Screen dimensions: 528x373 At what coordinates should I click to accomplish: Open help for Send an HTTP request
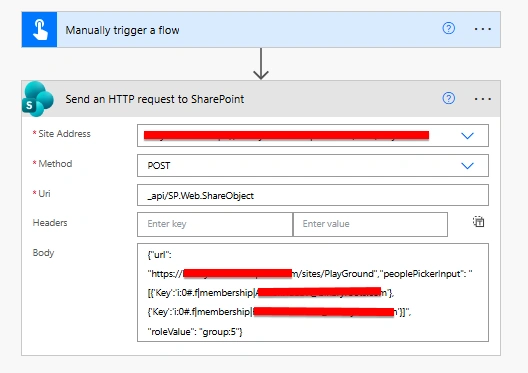click(448, 98)
